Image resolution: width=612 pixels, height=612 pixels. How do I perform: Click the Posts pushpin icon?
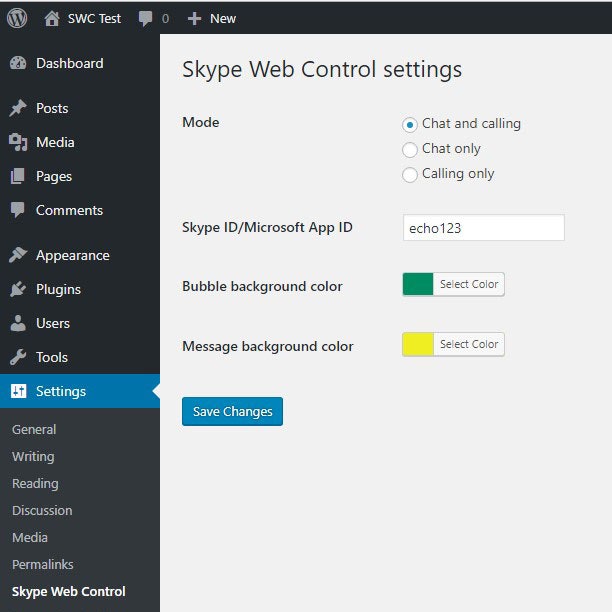coord(18,108)
